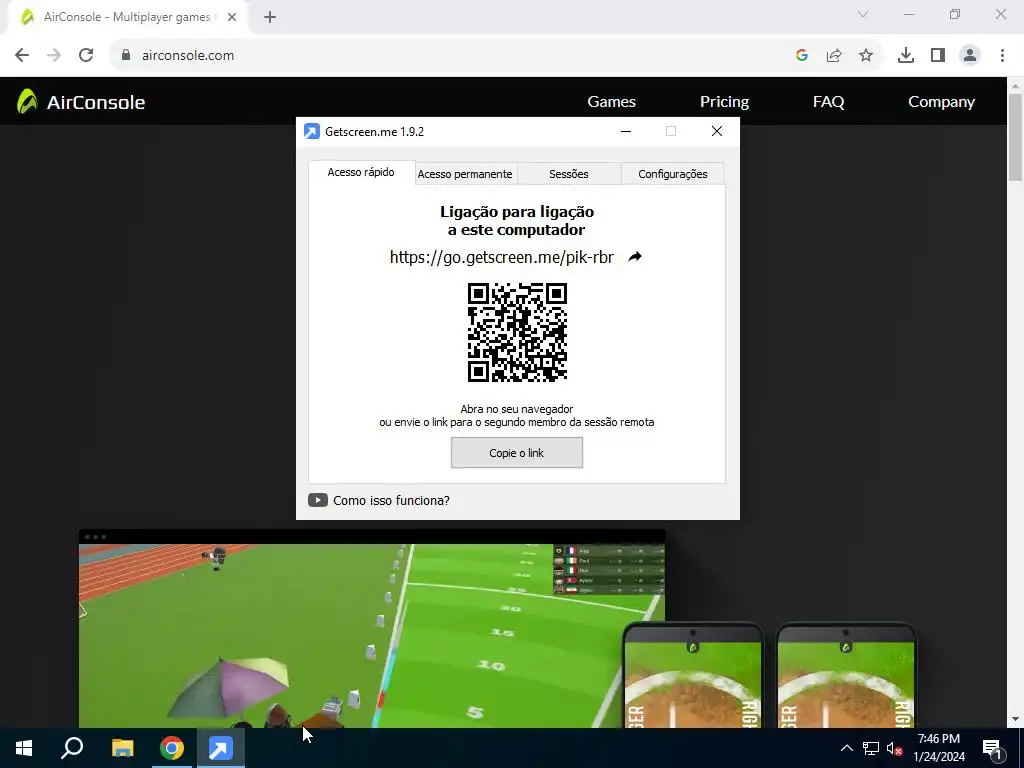Open Pricing in the AirConsole menu

coord(724,101)
